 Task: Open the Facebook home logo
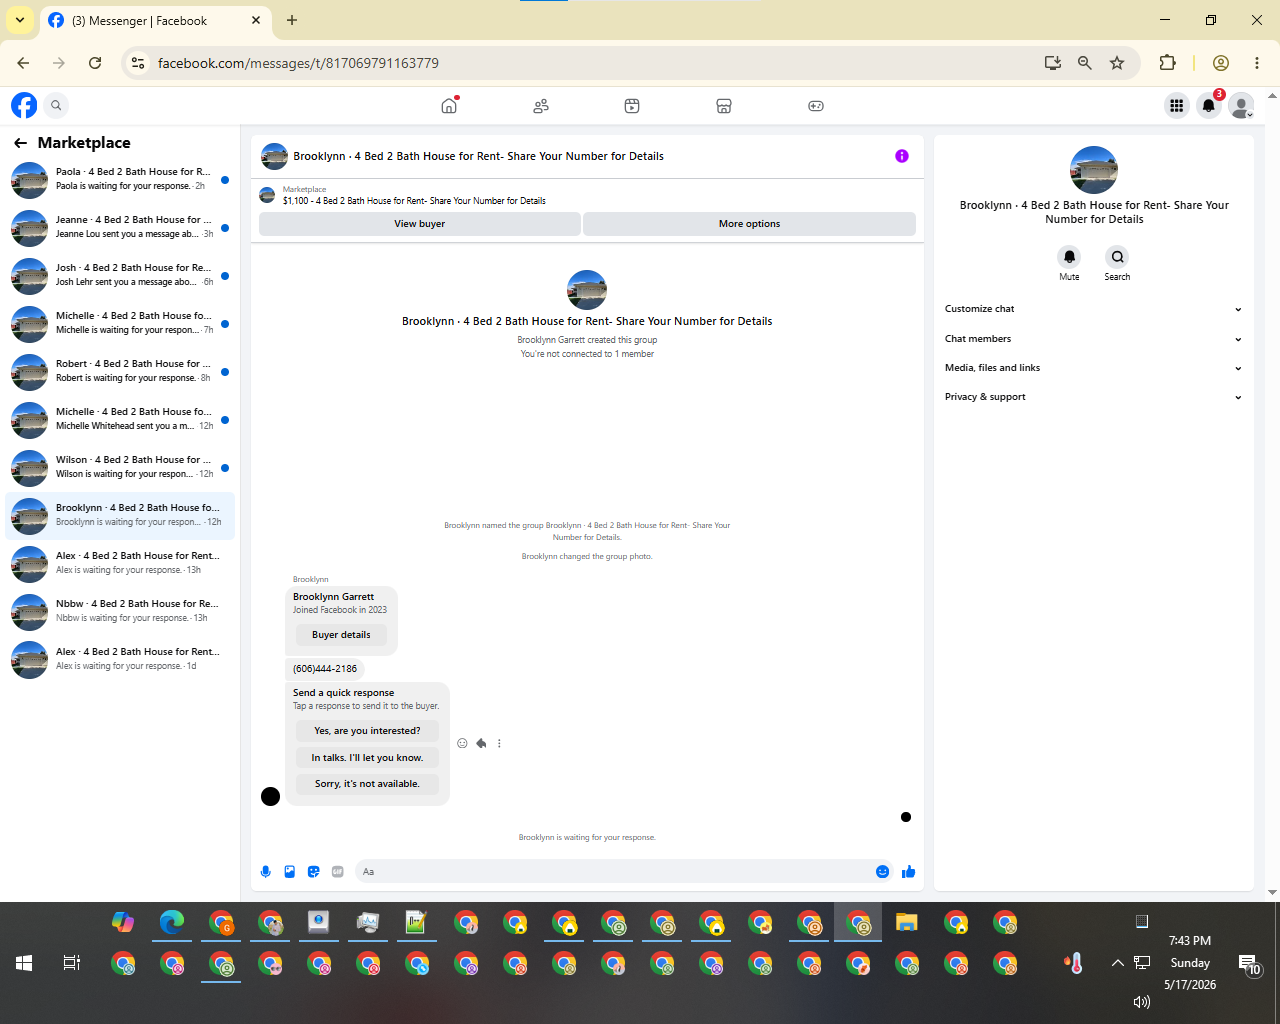pyautogui.click(x=24, y=105)
